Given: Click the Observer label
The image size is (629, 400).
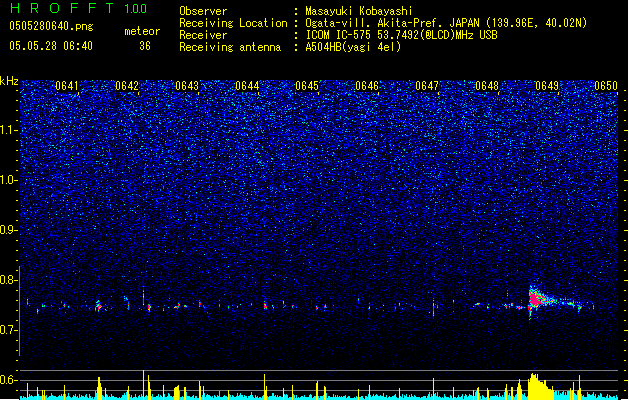Looking at the screenshot, I should click(x=203, y=11).
